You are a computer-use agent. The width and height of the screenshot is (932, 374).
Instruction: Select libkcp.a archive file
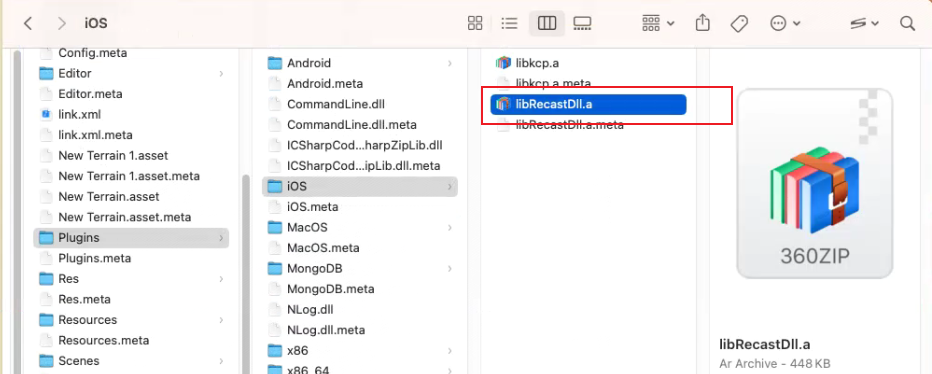tap(588, 63)
